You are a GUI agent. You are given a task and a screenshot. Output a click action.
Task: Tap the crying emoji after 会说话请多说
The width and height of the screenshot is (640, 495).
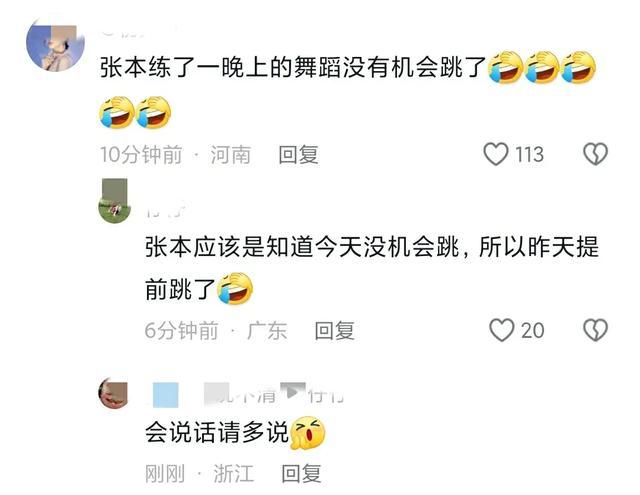coord(308,433)
